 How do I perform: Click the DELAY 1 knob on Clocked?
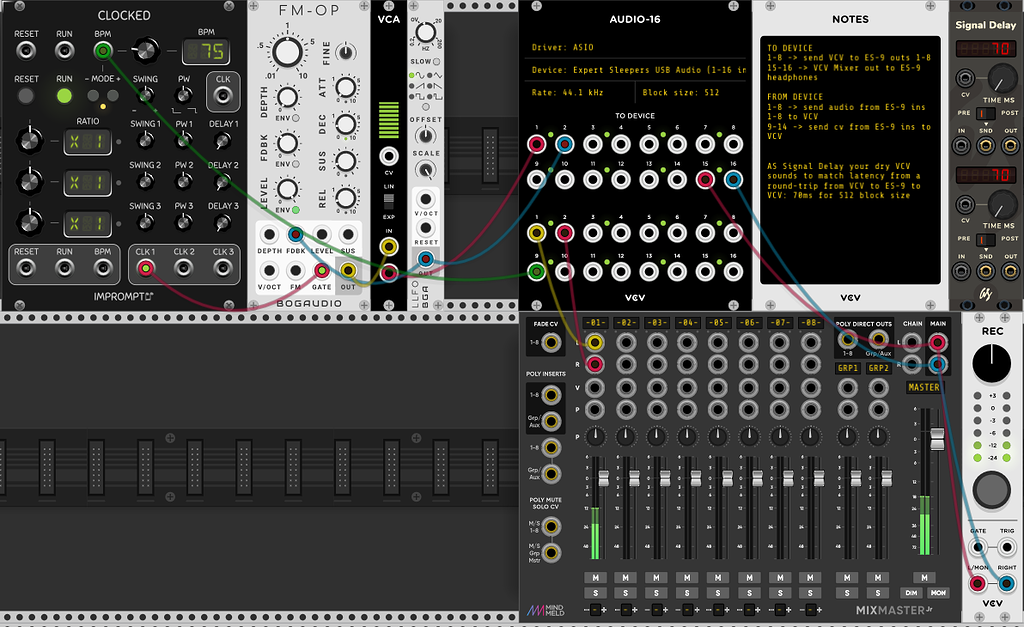pos(223,140)
